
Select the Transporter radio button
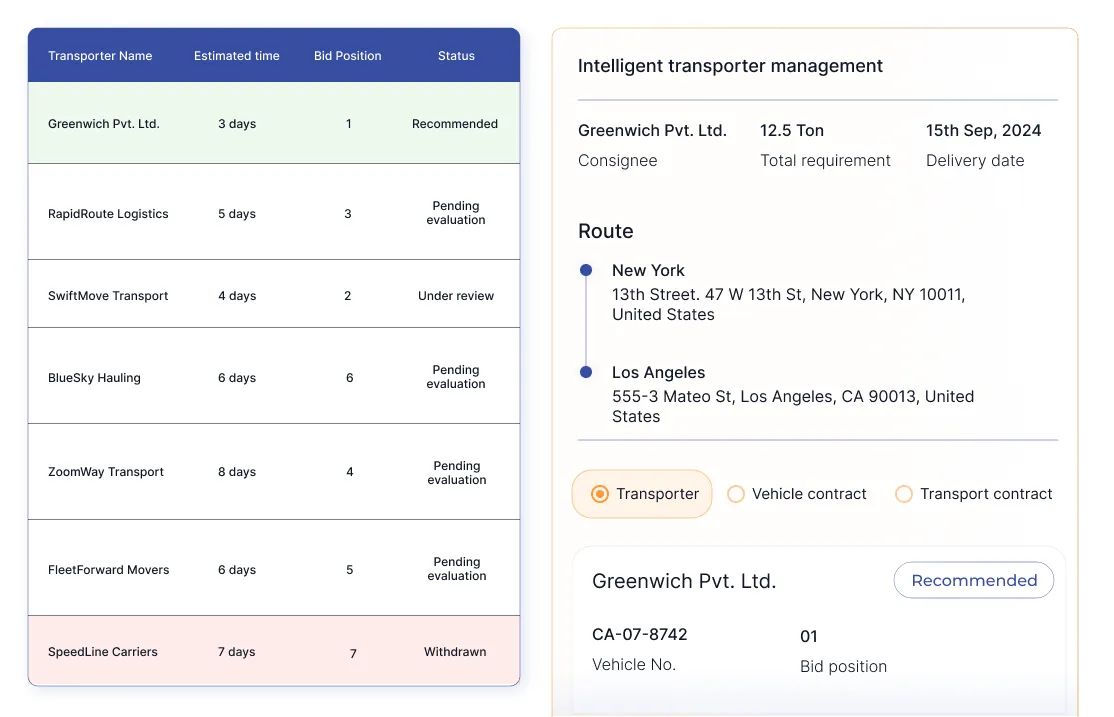coord(599,494)
